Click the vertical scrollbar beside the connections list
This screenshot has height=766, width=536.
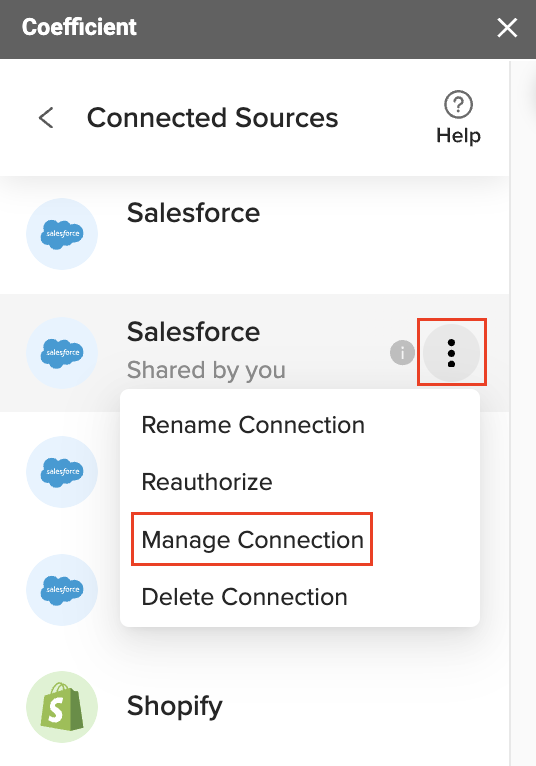(511, 412)
